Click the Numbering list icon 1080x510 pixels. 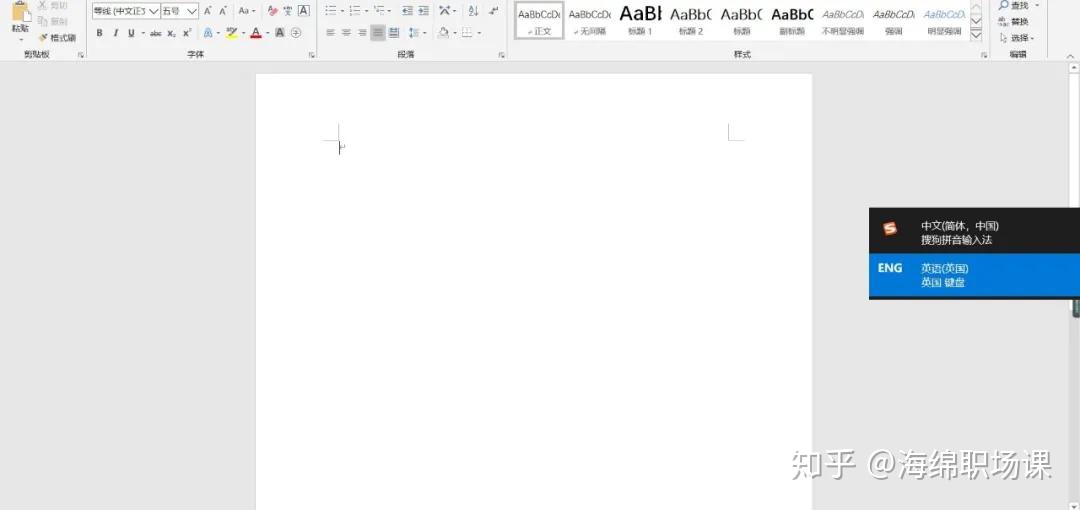coord(357,11)
